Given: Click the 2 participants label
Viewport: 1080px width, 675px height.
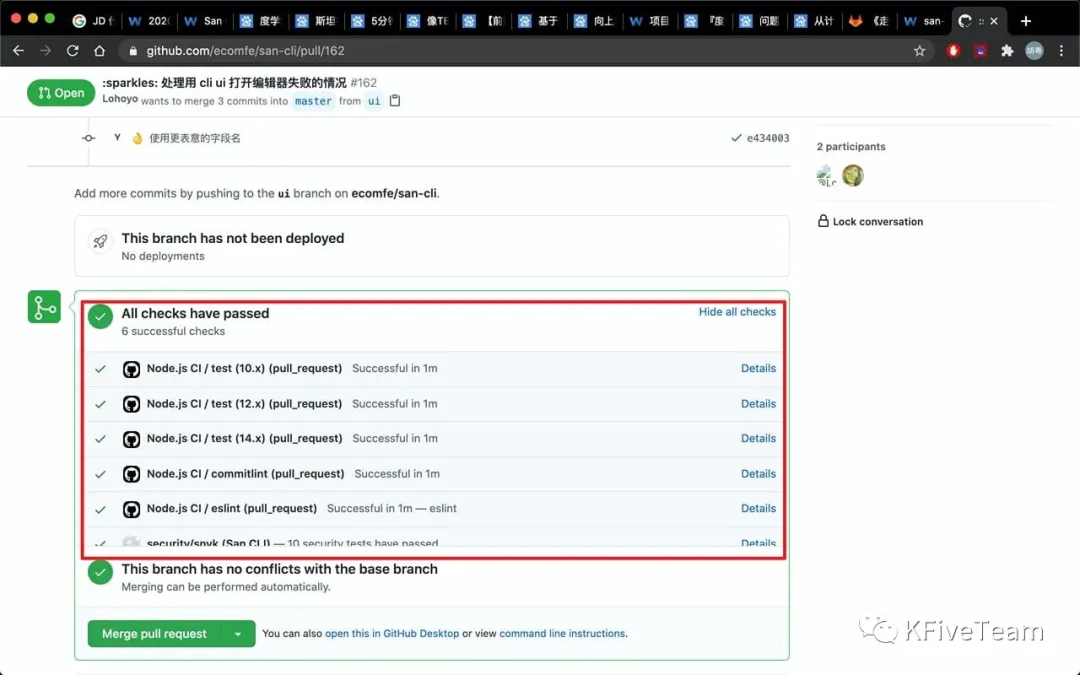Looking at the screenshot, I should [x=851, y=147].
